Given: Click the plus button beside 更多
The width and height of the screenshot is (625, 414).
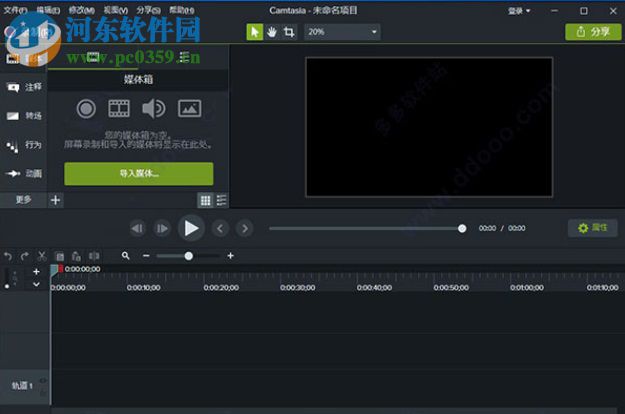Looking at the screenshot, I should tap(55, 200).
